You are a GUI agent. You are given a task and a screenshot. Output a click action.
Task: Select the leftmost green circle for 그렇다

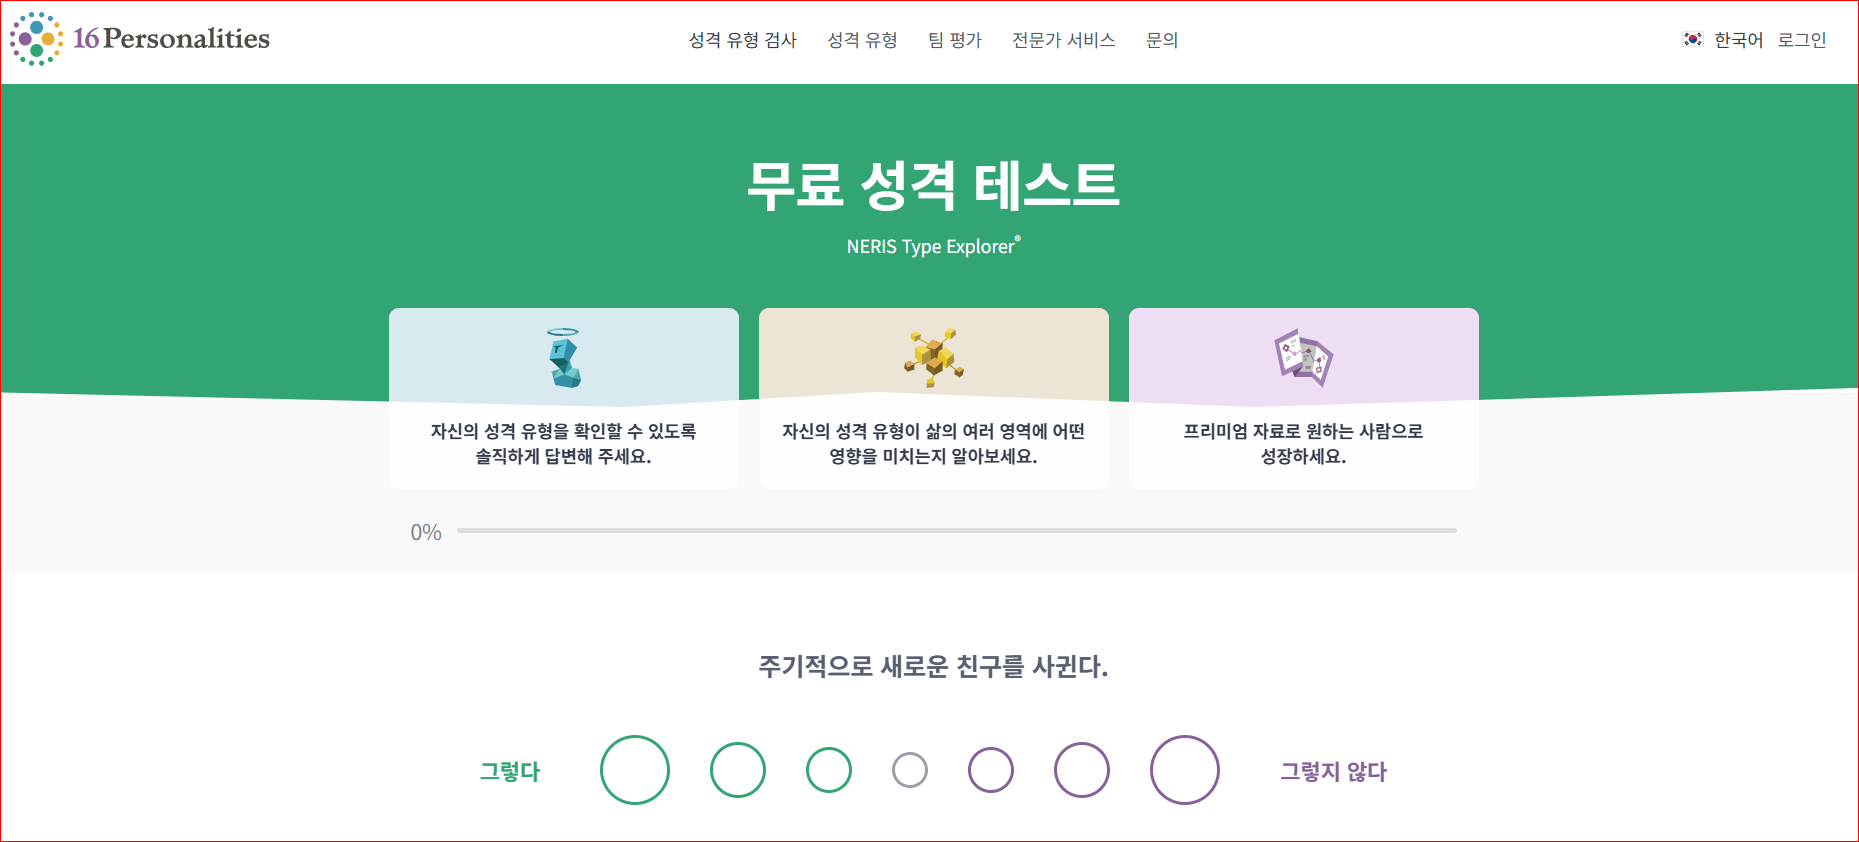coord(634,770)
